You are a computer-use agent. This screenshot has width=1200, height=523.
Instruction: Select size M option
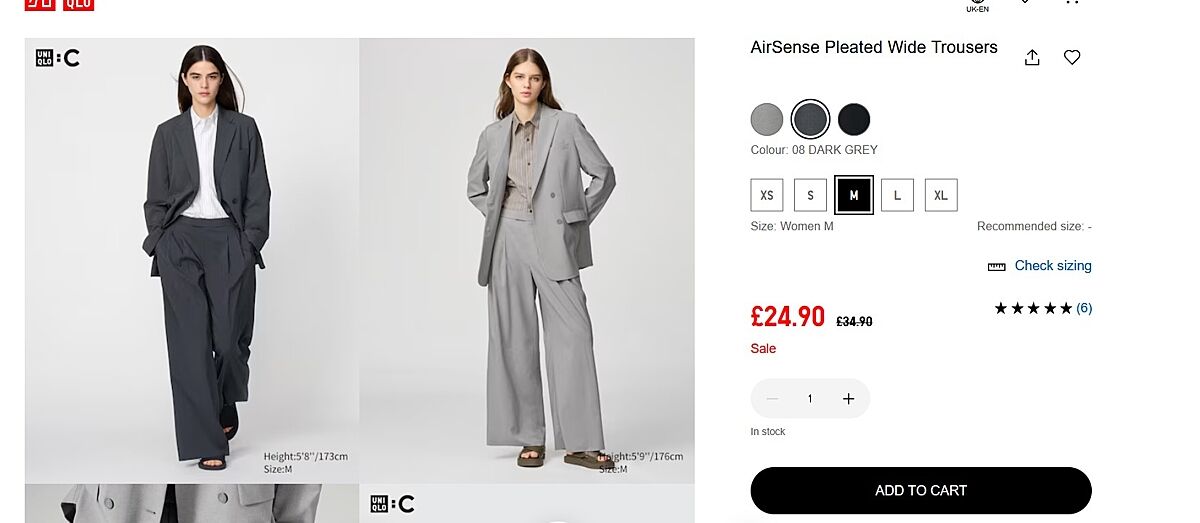[854, 195]
